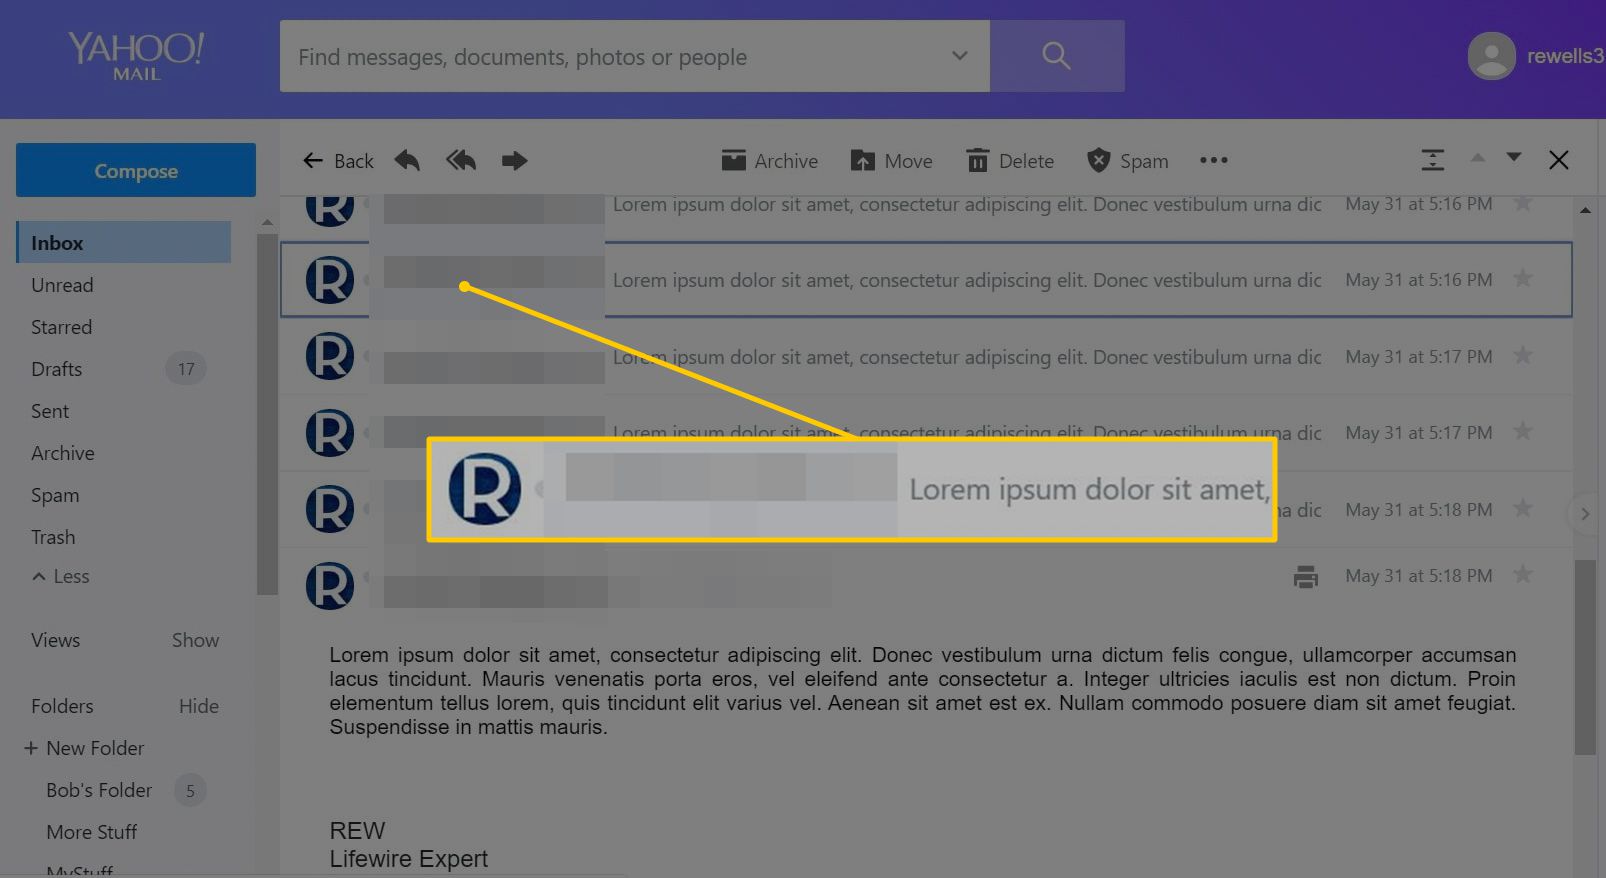
Task: Open the More Stuff folder
Action: point(92,832)
